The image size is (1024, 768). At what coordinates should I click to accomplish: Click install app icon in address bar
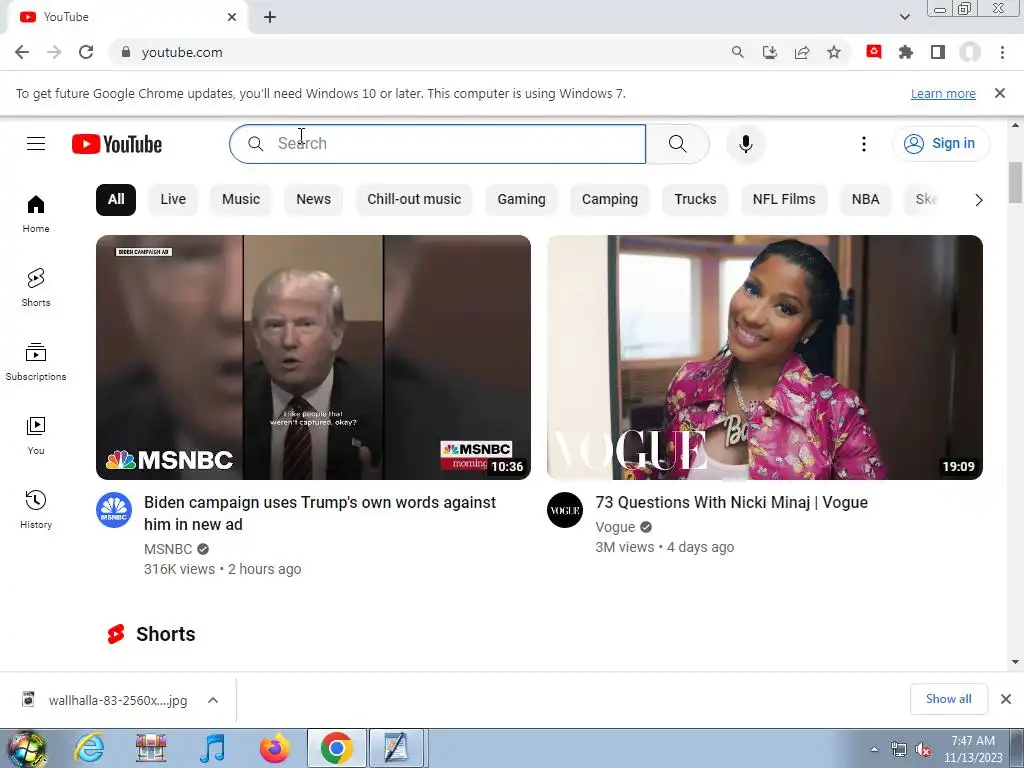coord(770,52)
